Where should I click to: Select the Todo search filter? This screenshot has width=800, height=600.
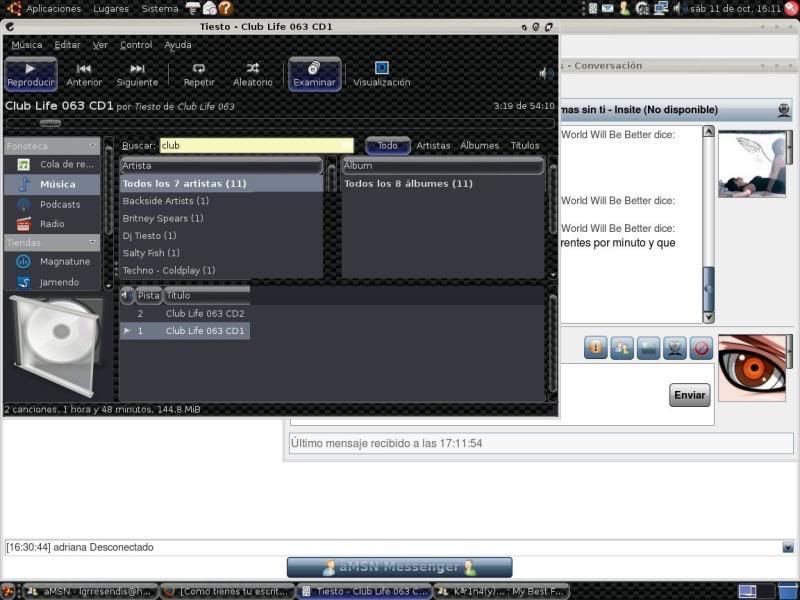coord(388,145)
